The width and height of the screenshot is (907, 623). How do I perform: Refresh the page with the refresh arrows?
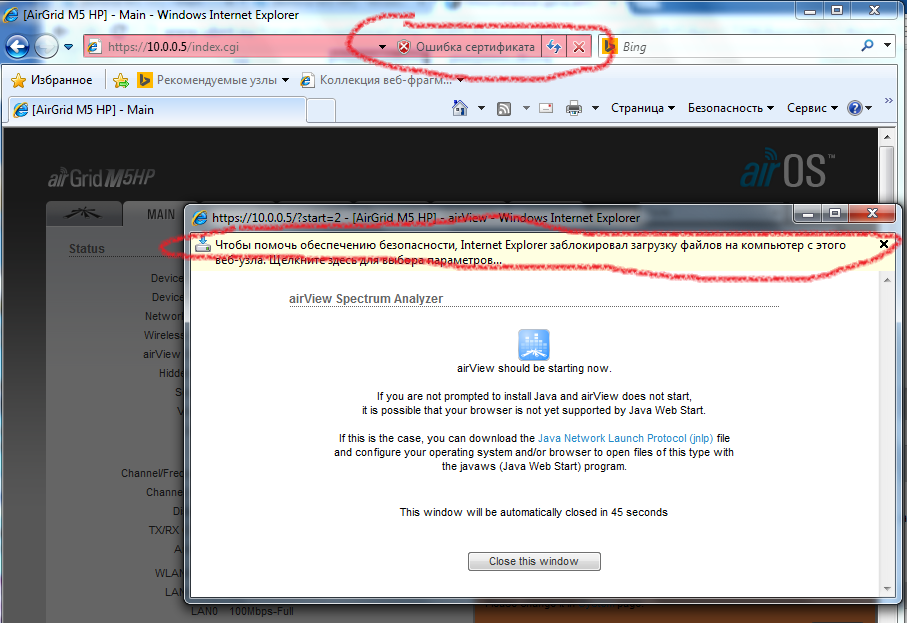click(554, 47)
